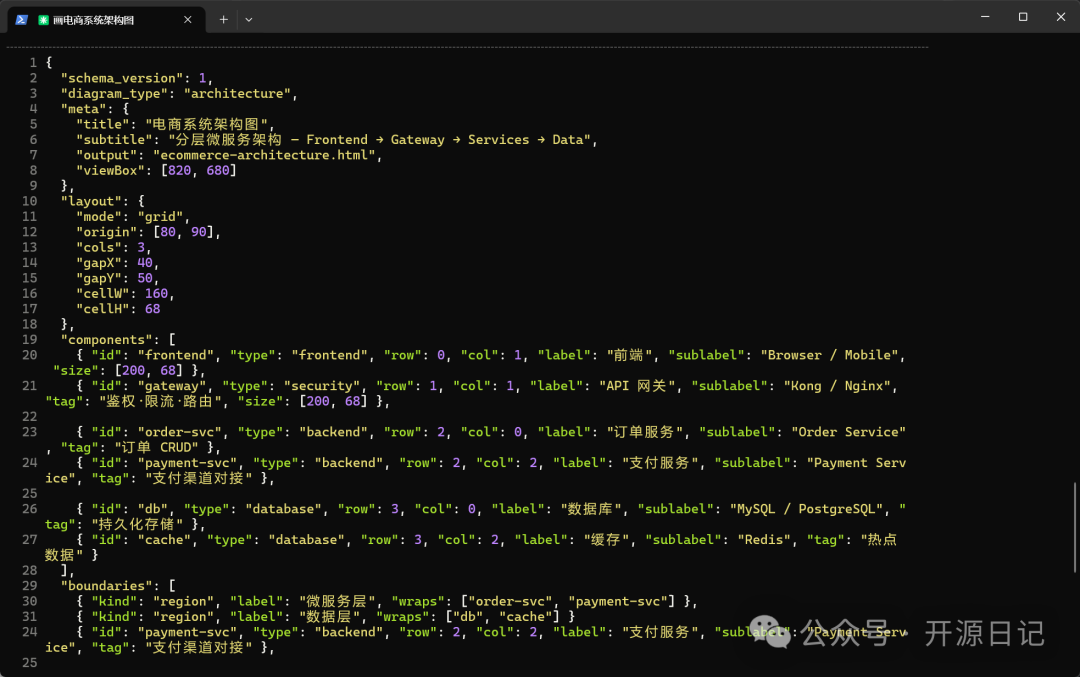Click the "security" type value
The width and height of the screenshot is (1080, 677).
coord(322,386)
